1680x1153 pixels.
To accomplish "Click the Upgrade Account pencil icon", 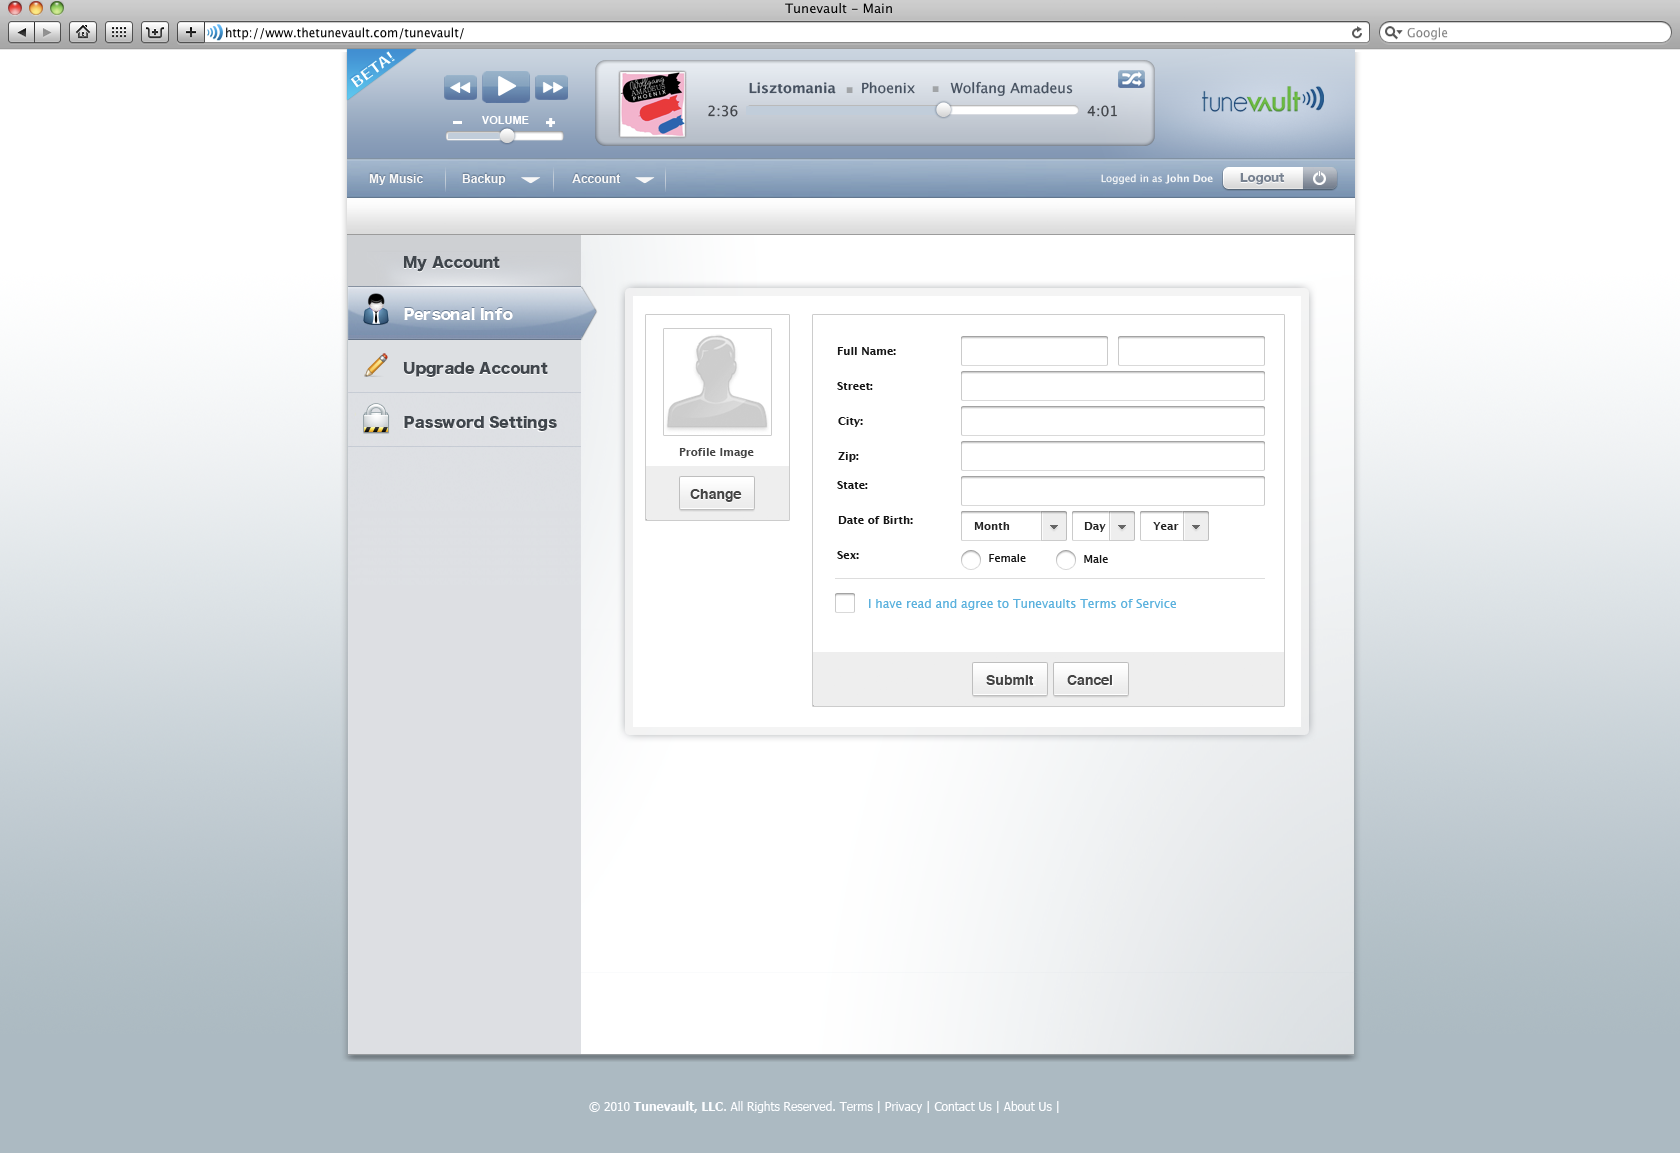I will [376, 366].
